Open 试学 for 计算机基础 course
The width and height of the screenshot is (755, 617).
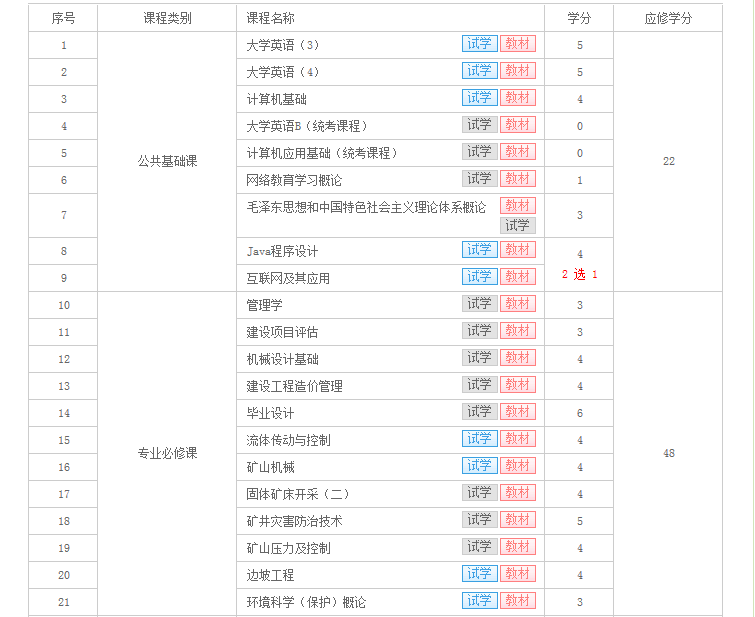pyautogui.click(x=479, y=98)
